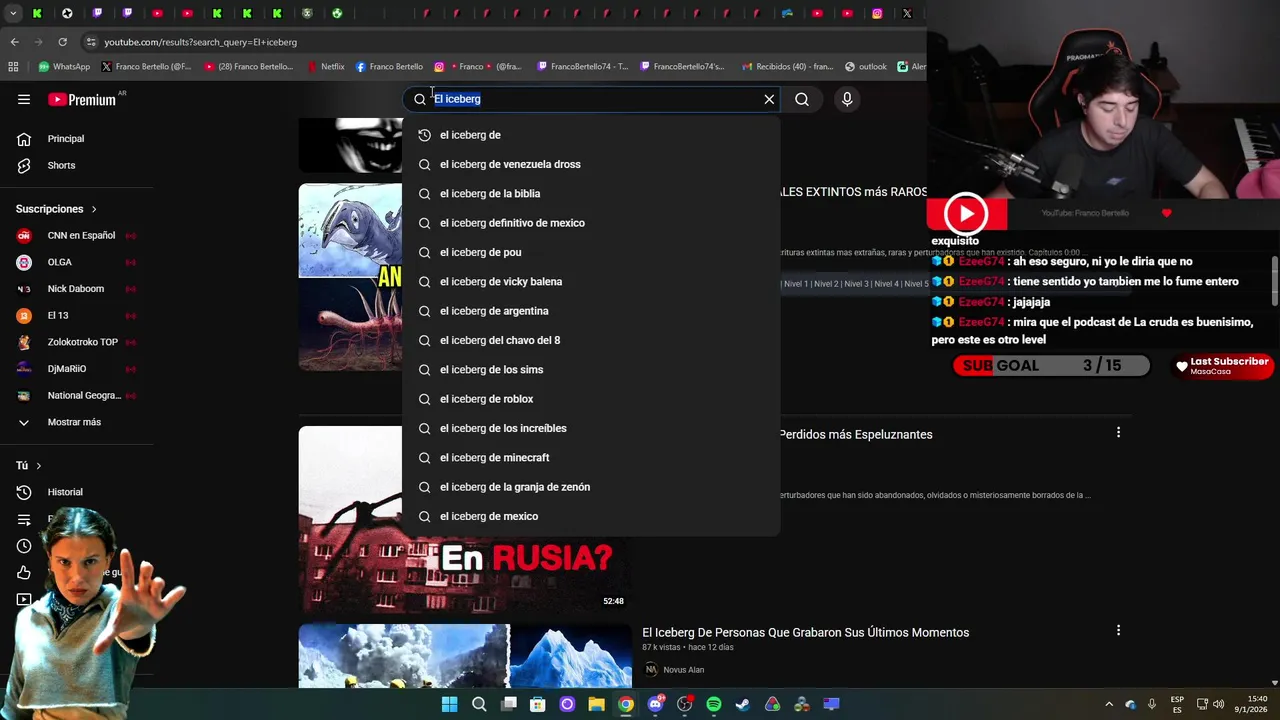
Task: Open DjMaRiiO channel subscription
Action: (76, 368)
